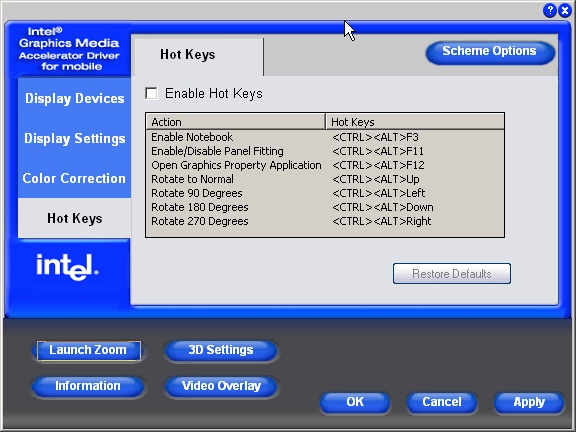Click the <CTRL><ALT>F3 hot key cell

coord(375,137)
